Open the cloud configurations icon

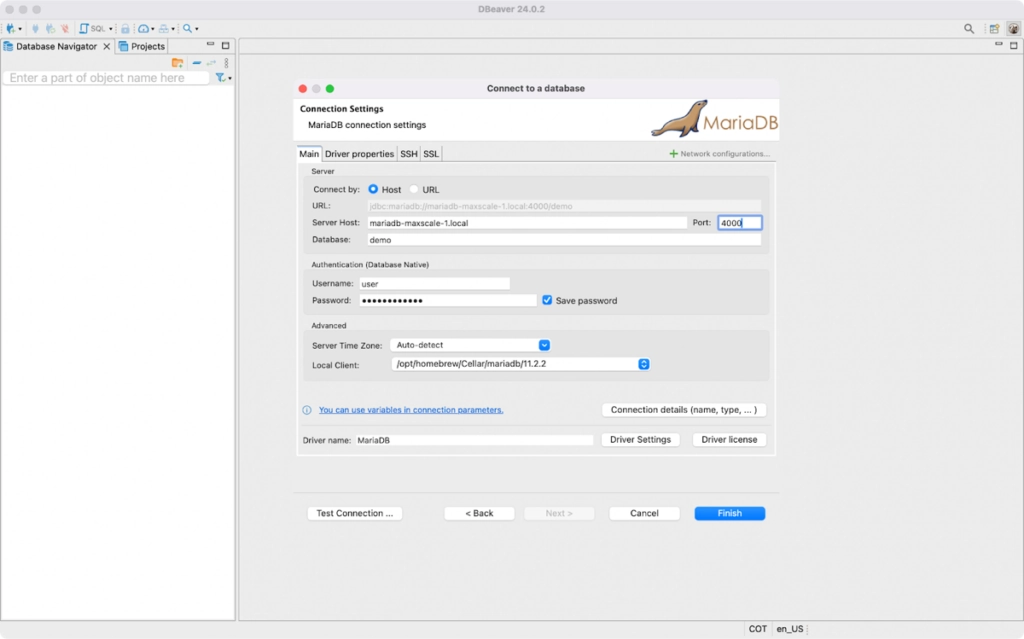click(x=145, y=29)
